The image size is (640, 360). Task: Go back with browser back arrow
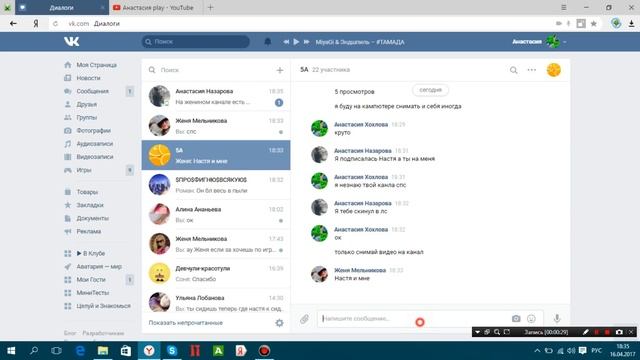pos(13,24)
